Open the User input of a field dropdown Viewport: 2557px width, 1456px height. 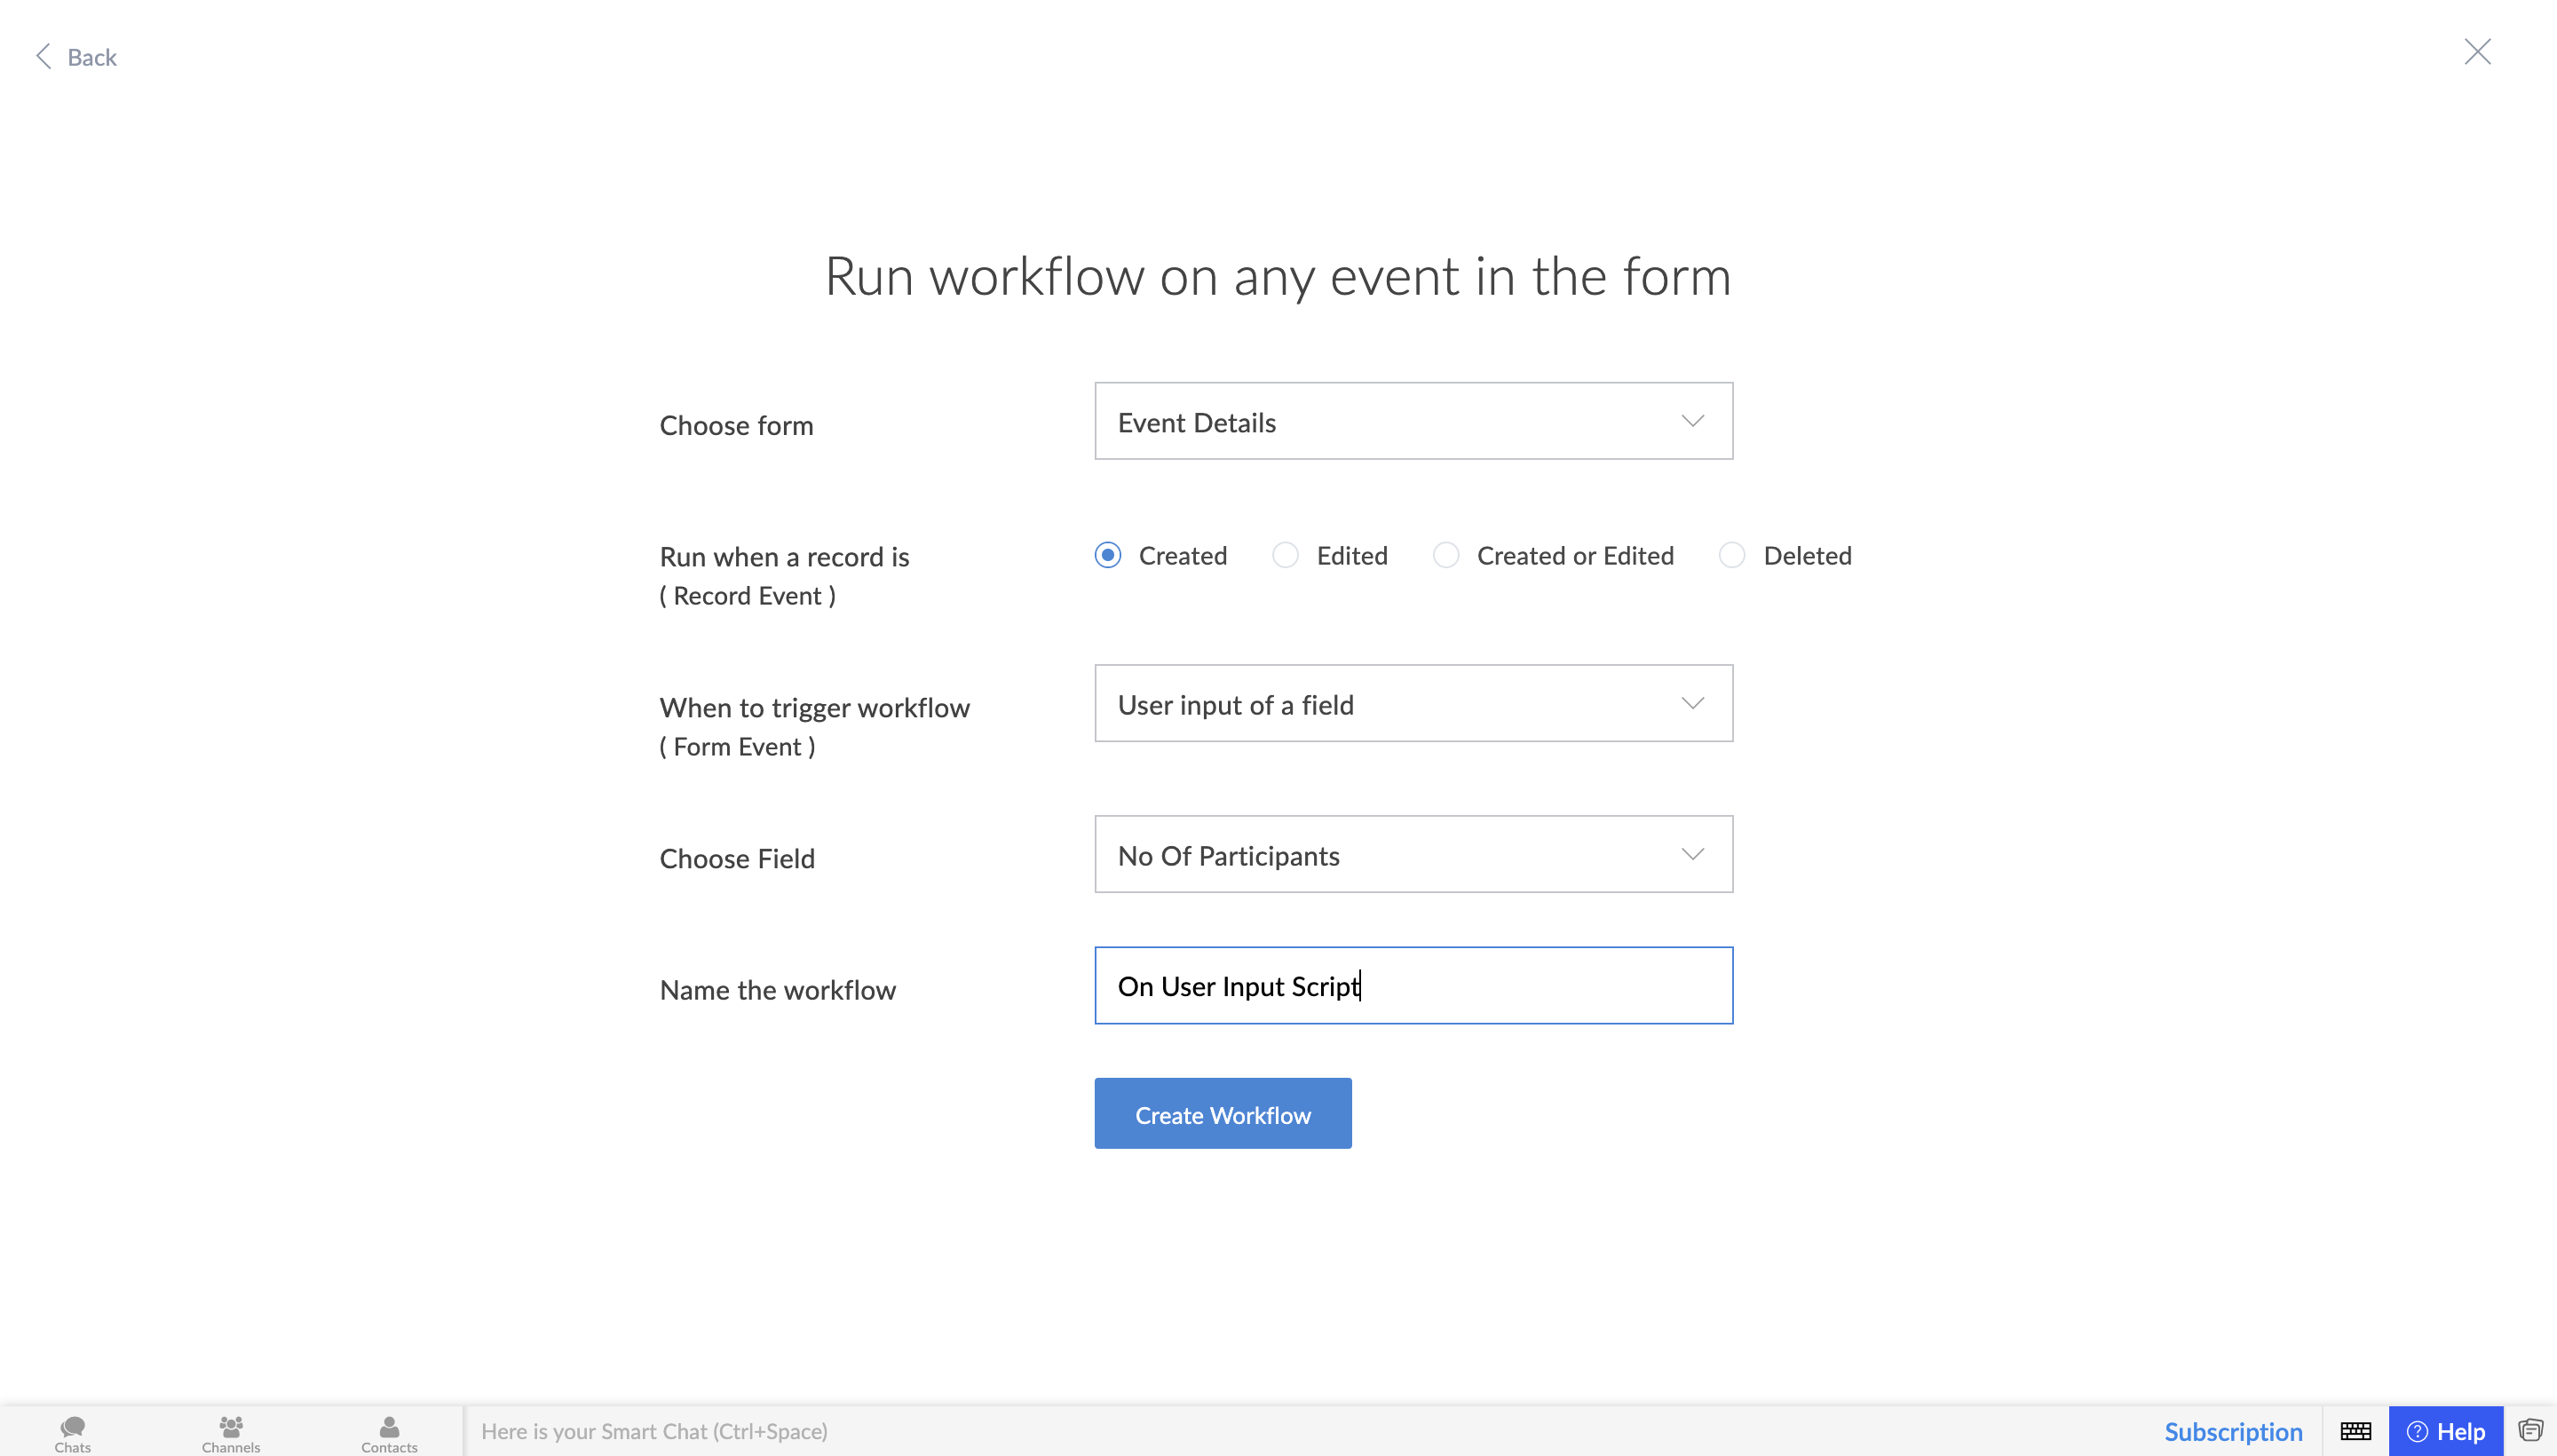[1413, 703]
